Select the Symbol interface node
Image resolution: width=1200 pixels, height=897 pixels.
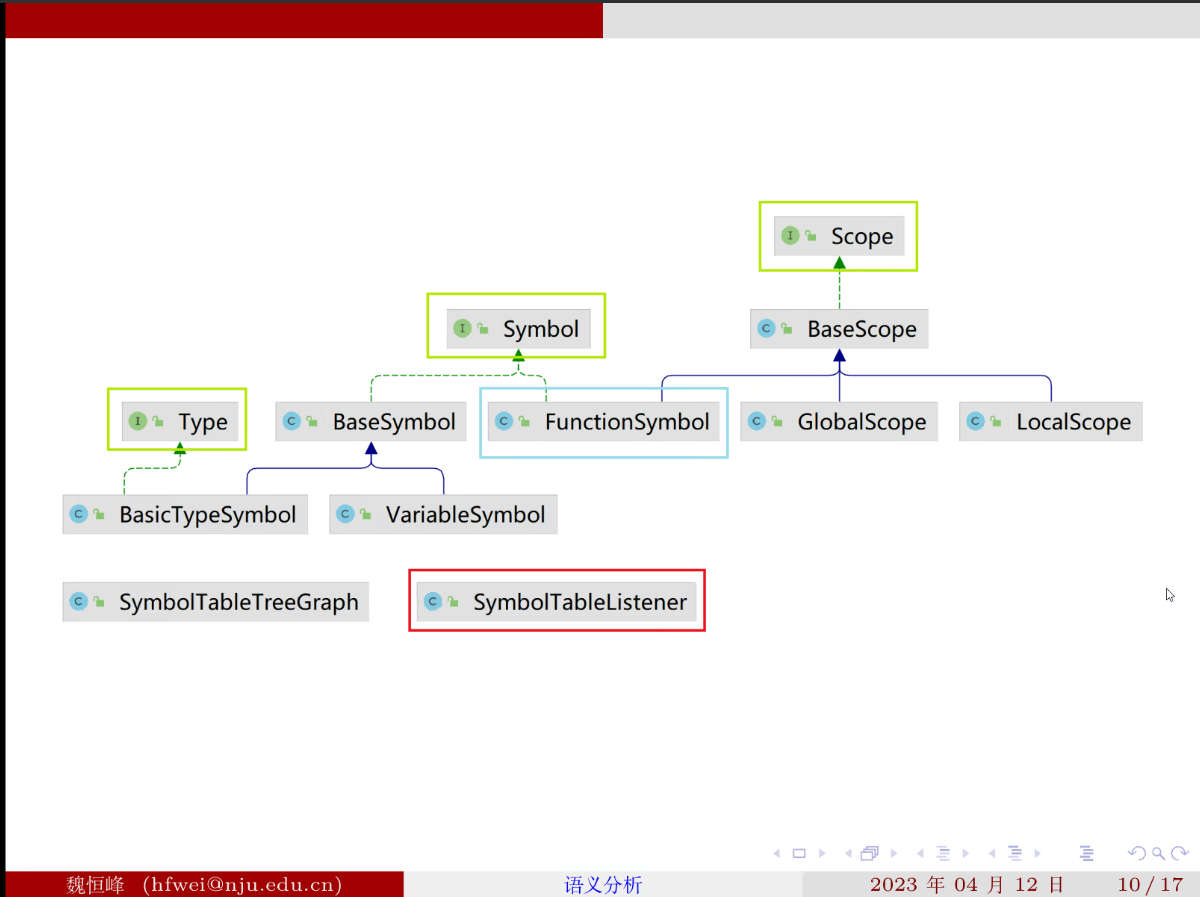(x=518, y=329)
